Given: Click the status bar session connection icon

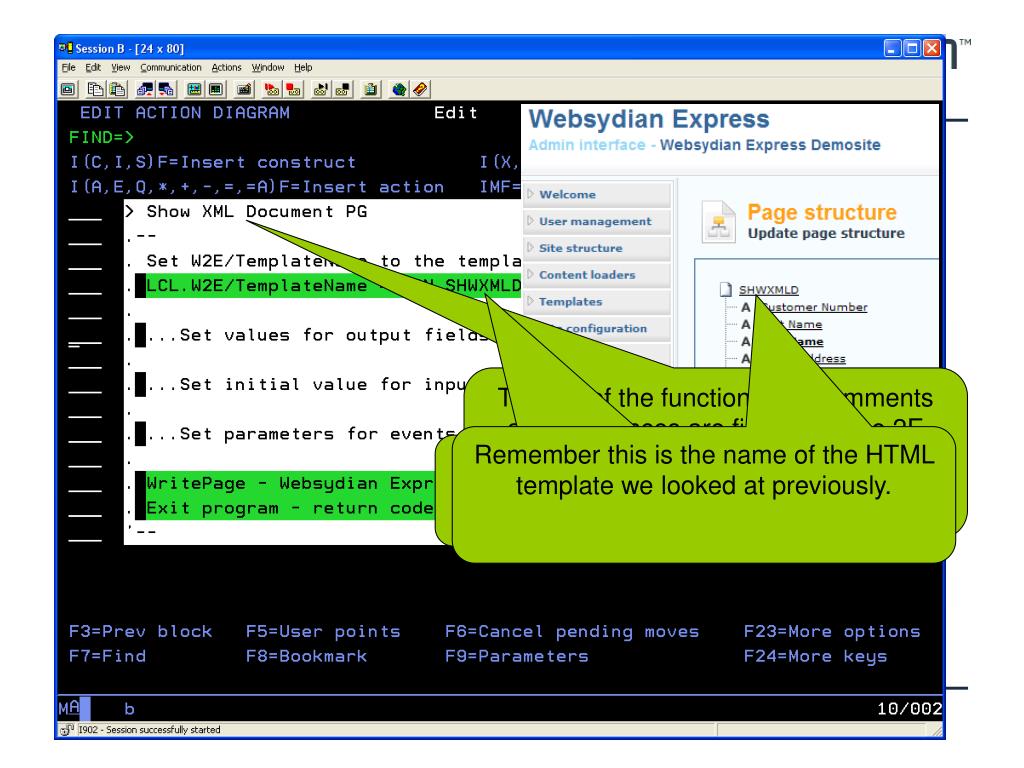Looking at the screenshot, I should click(x=66, y=730).
